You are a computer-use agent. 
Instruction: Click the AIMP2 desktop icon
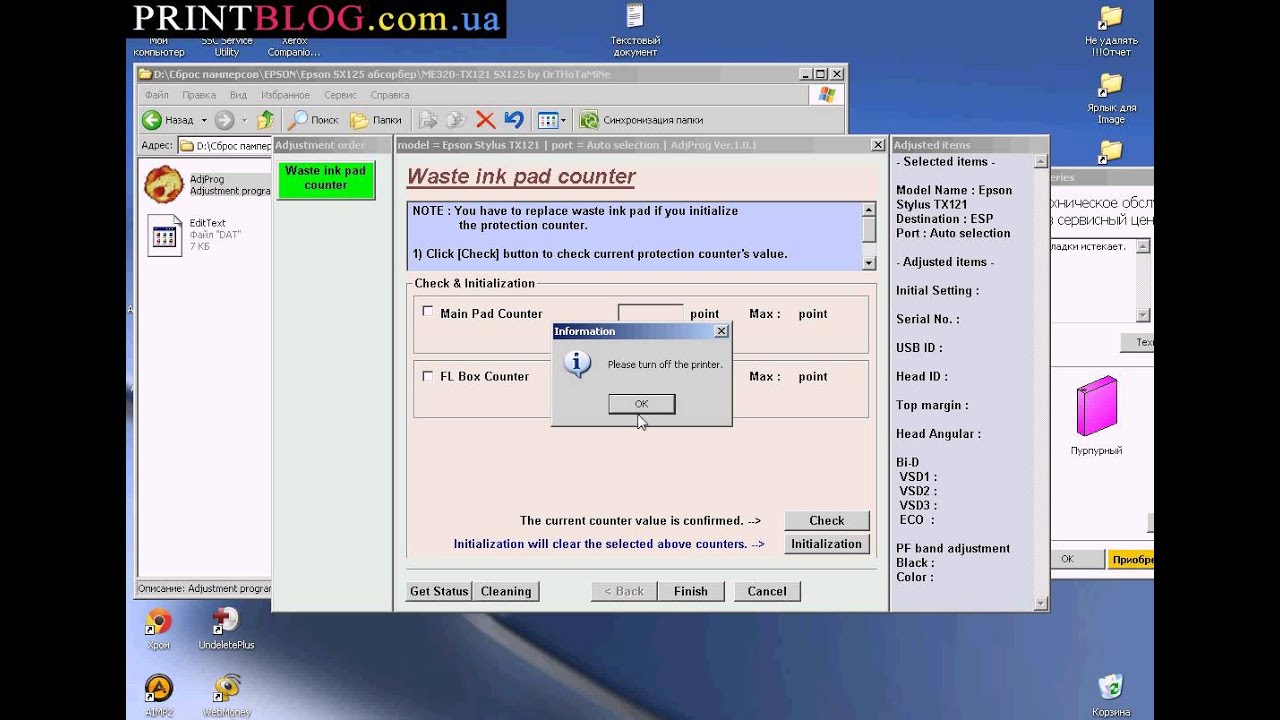[158, 688]
